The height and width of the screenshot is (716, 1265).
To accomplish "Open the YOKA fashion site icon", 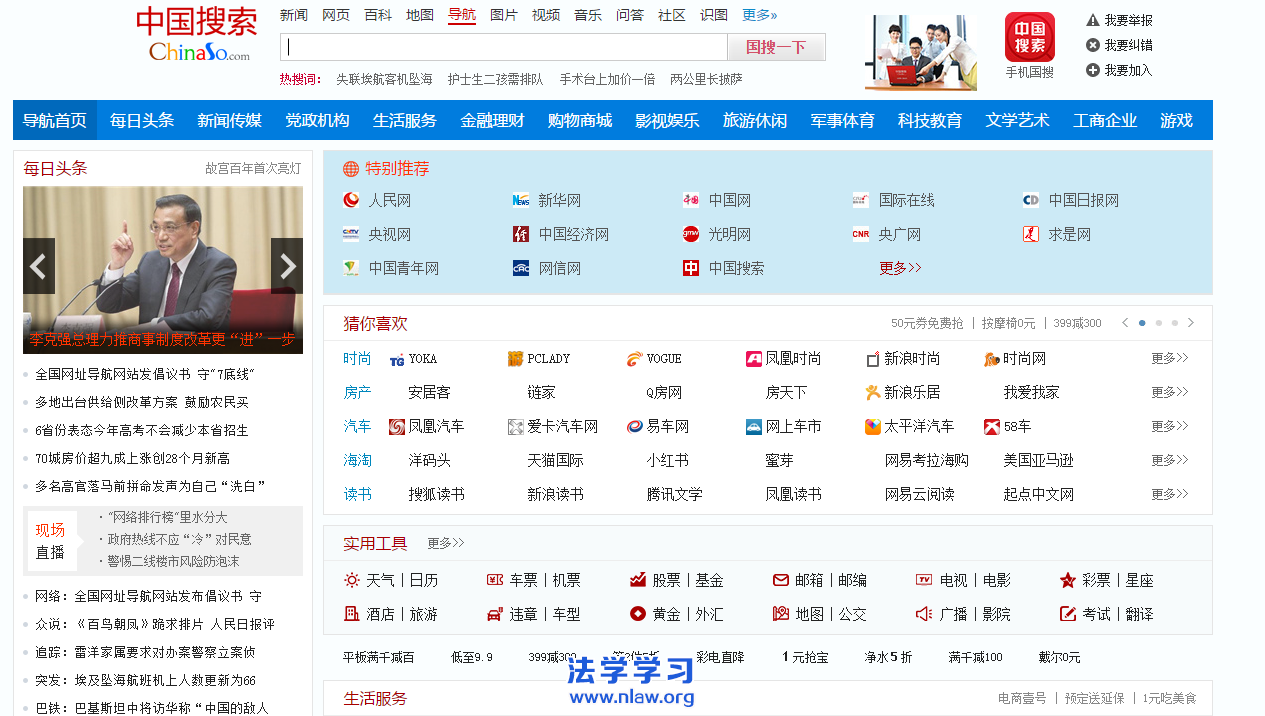I will [x=397, y=359].
